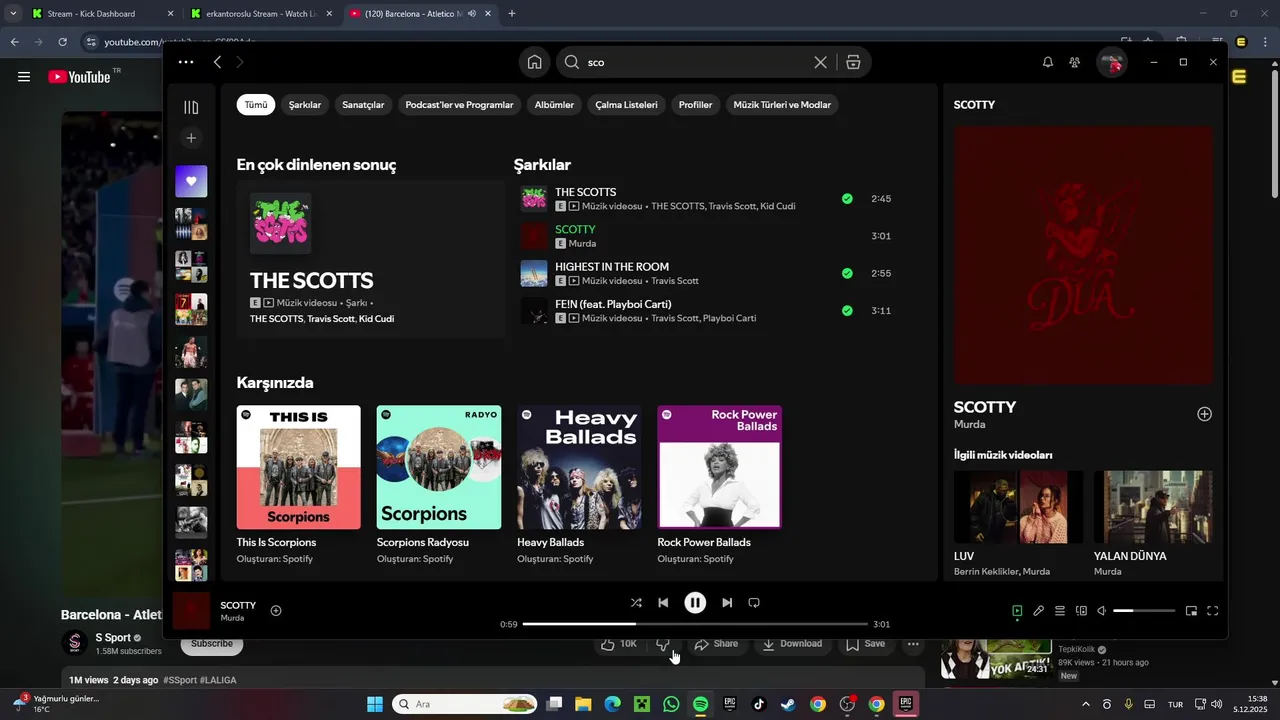Mute the YouTube Barcelona browser tab
Screen dimensions: 1280x720
tap(472, 14)
